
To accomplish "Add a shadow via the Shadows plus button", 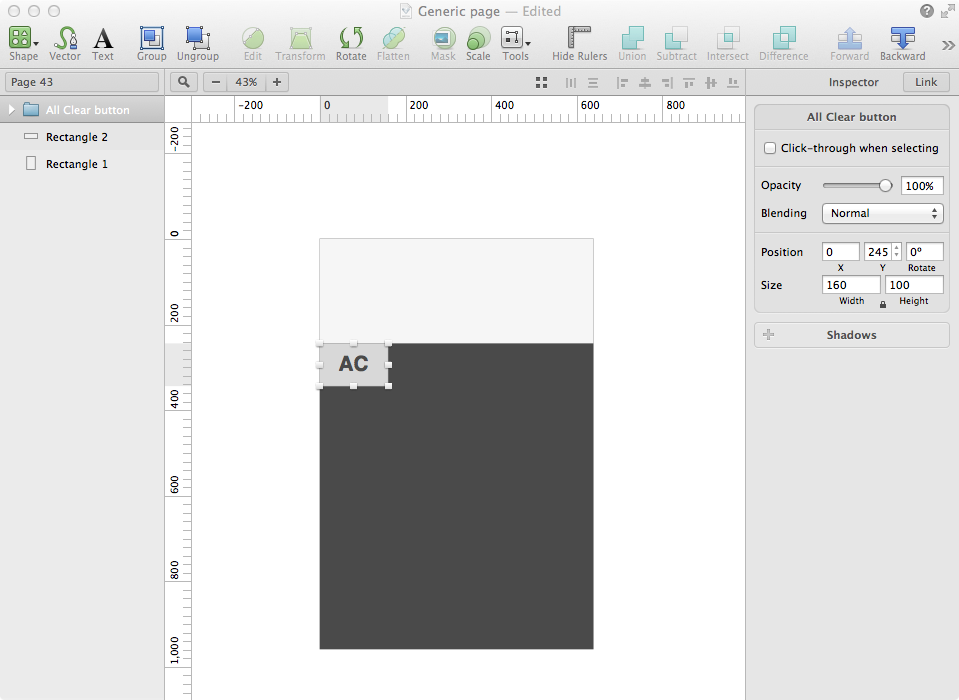I will coord(769,334).
